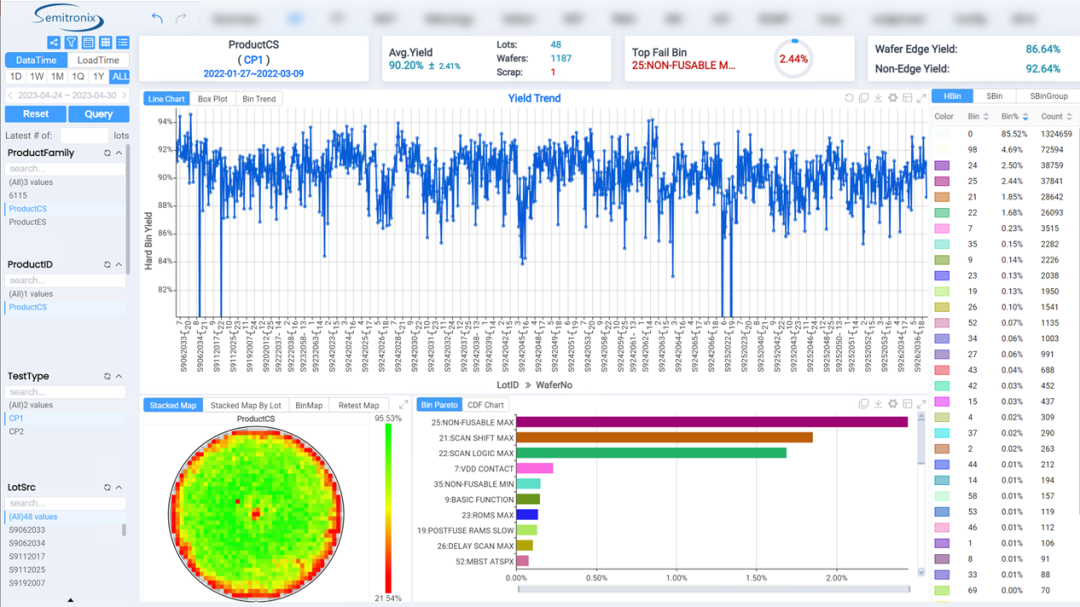Select the 1W time range option
1080x607 pixels.
37,77
